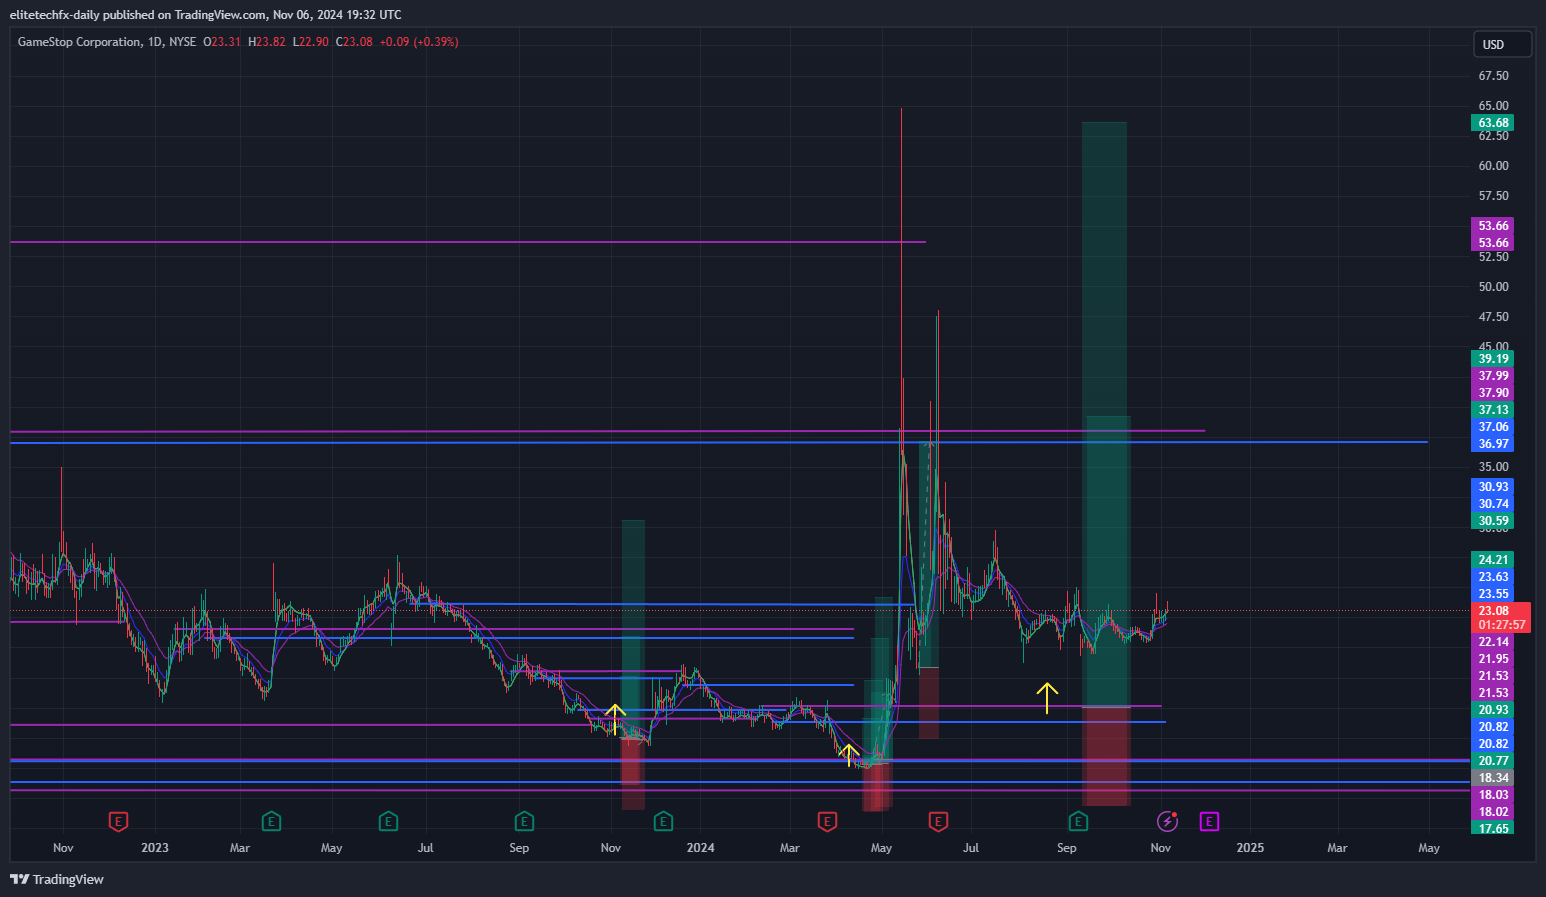Click the 2023 label on time axis

tap(155, 848)
